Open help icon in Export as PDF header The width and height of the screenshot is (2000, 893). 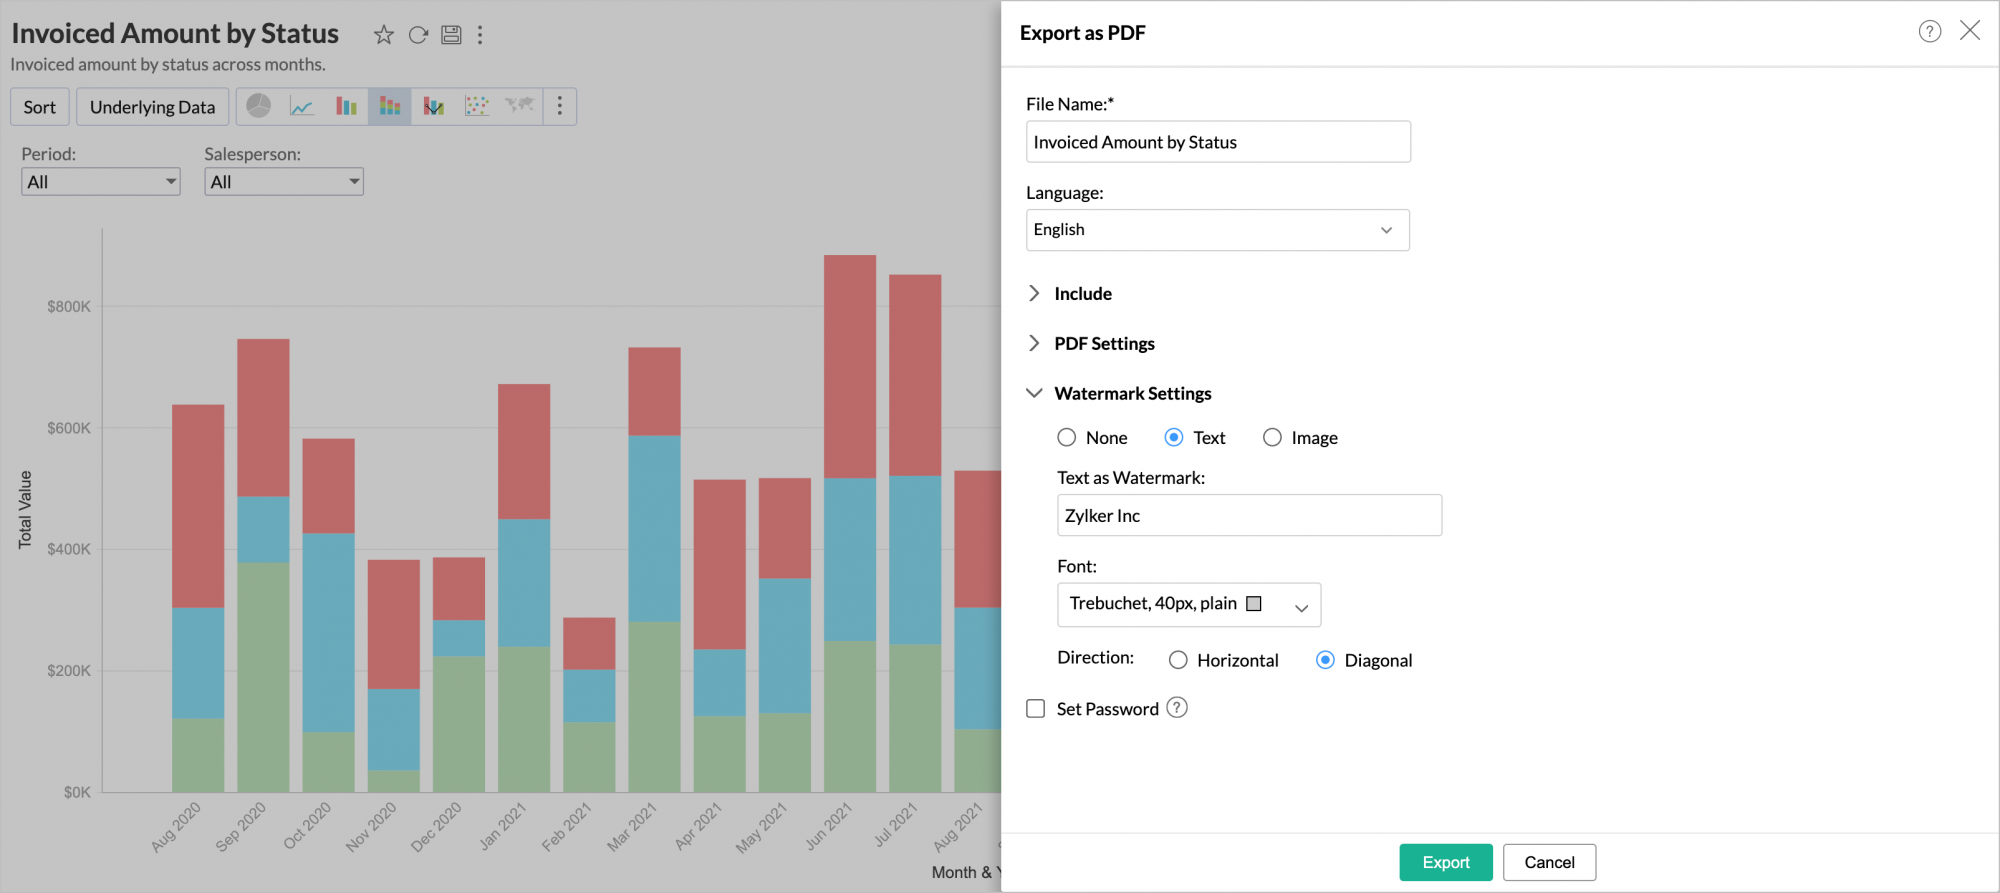point(1929,32)
